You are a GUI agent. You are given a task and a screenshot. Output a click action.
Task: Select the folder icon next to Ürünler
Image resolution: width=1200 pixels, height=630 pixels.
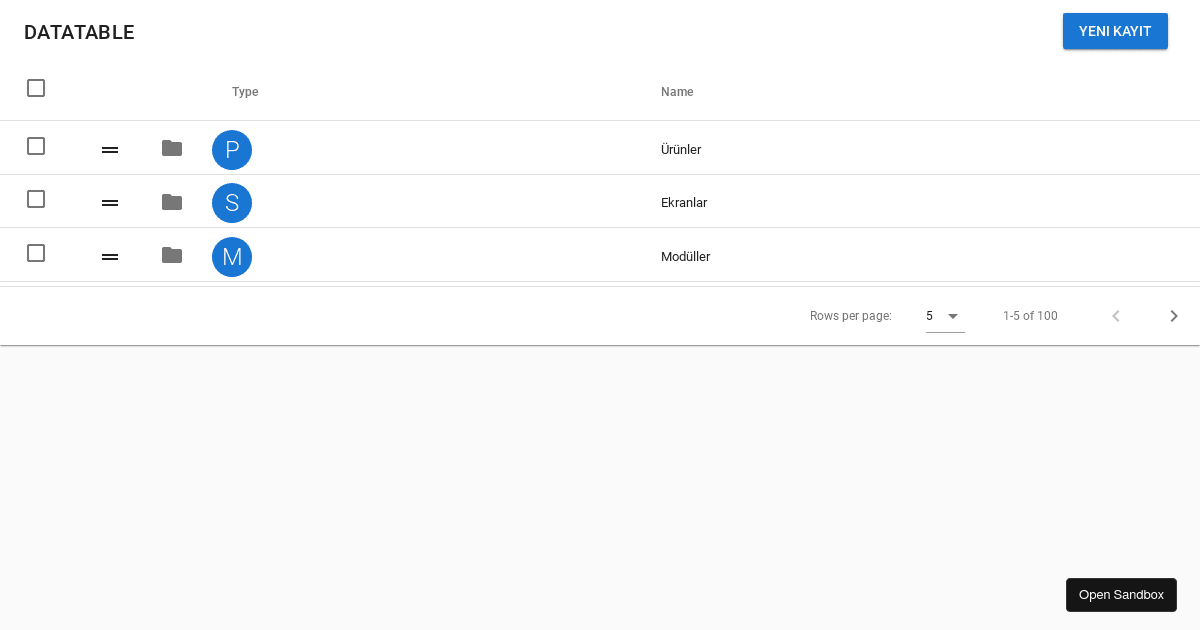(172, 148)
